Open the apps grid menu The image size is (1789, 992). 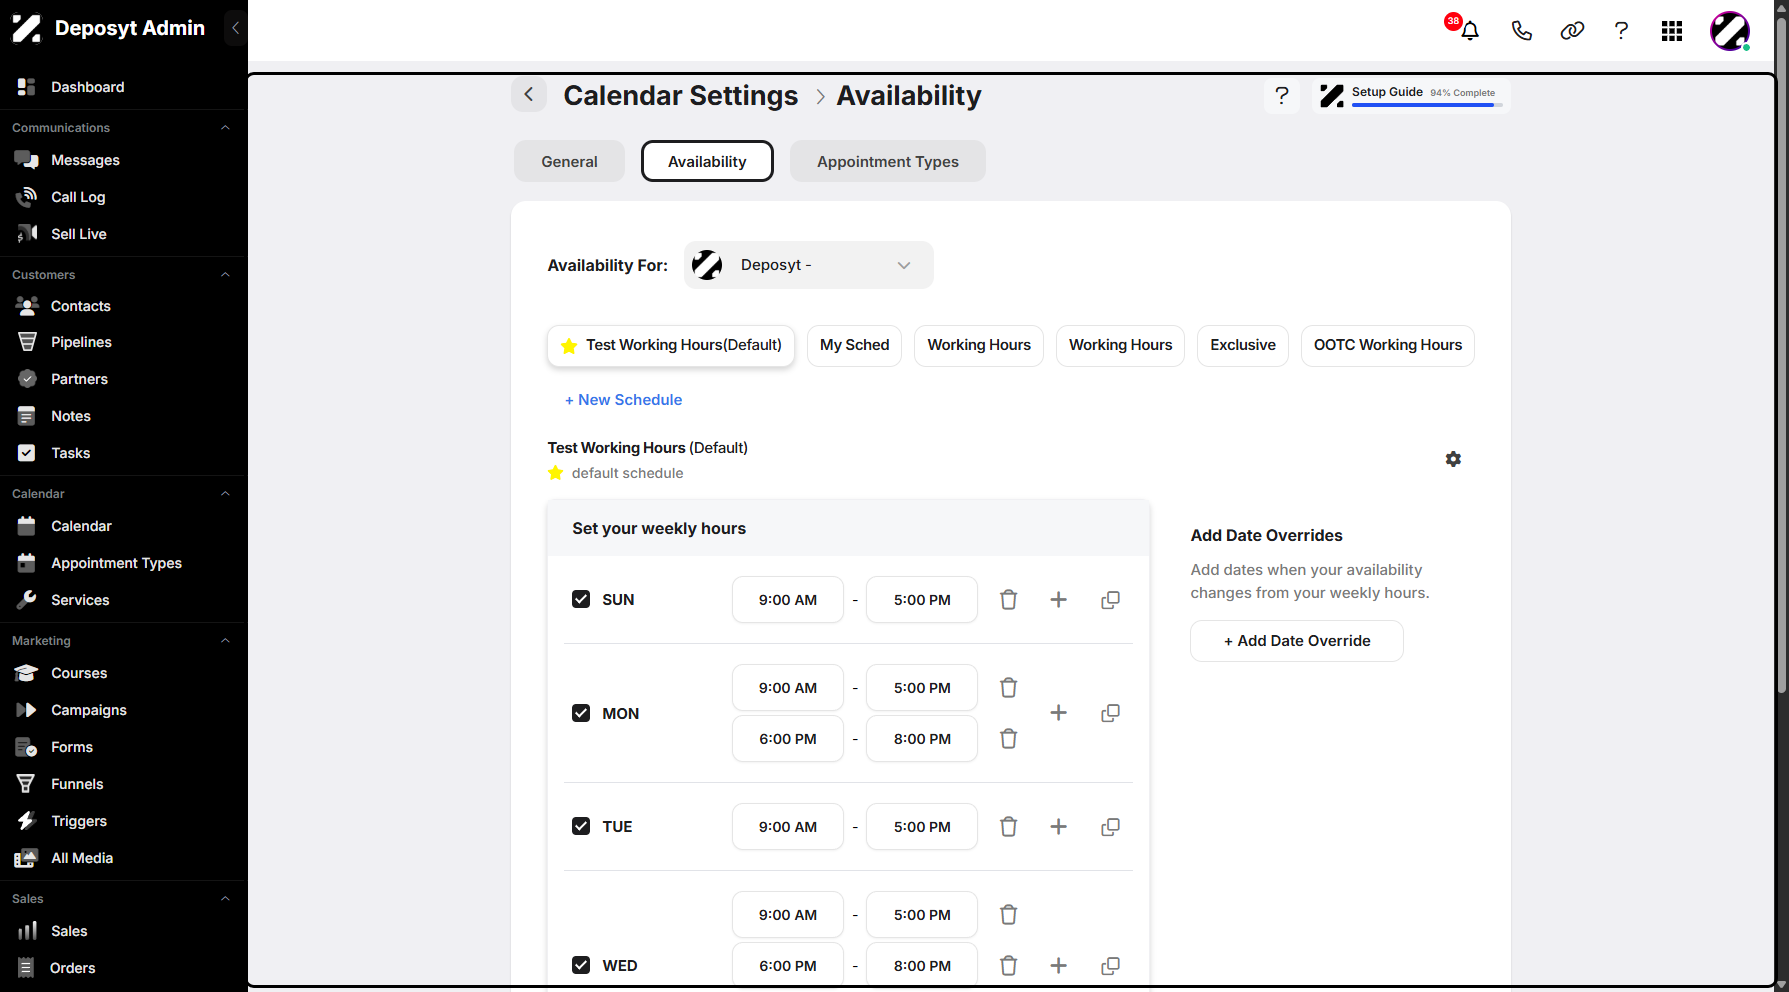[x=1672, y=31]
